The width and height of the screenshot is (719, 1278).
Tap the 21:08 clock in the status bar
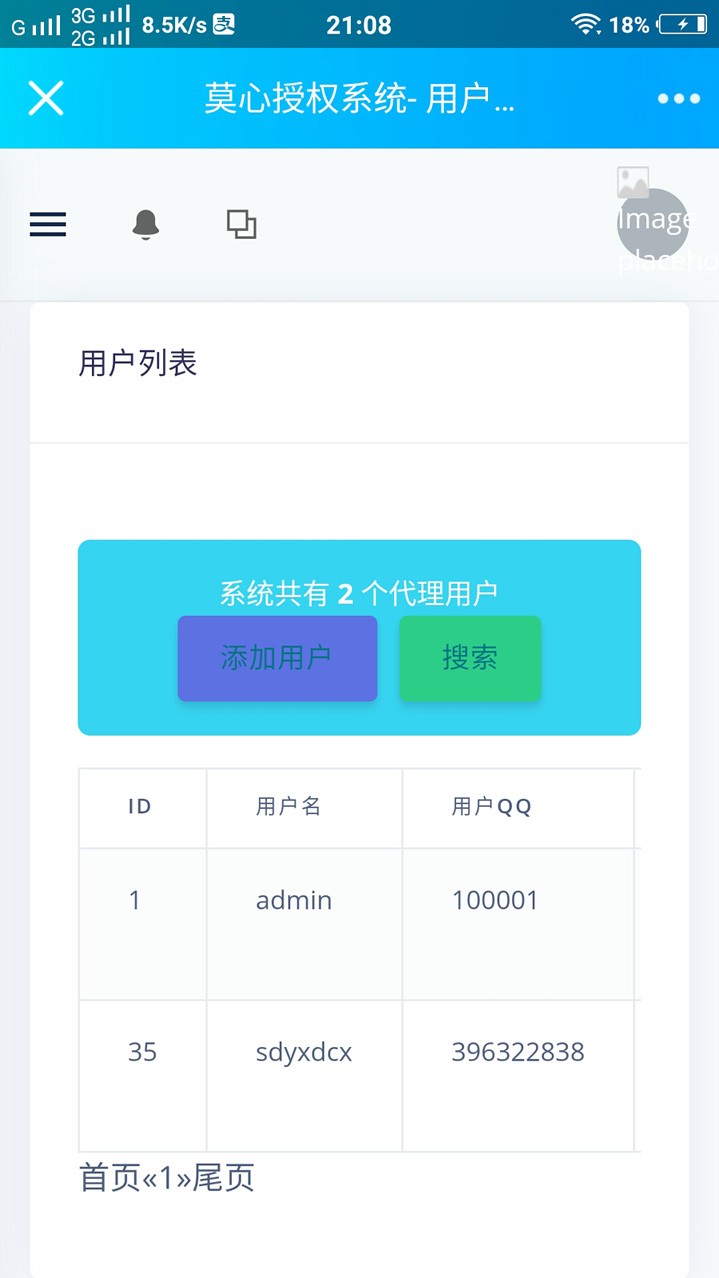tap(358, 24)
